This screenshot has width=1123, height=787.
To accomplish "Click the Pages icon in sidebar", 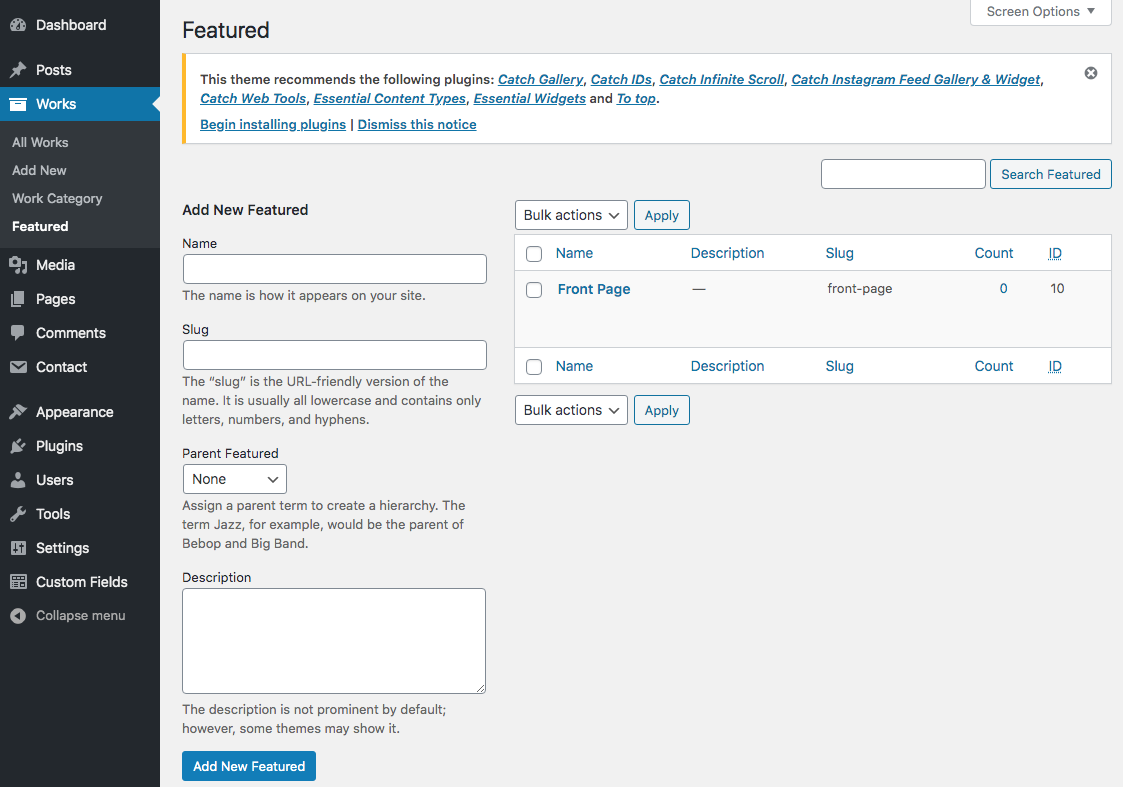I will pyautogui.click(x=18, y=299).
